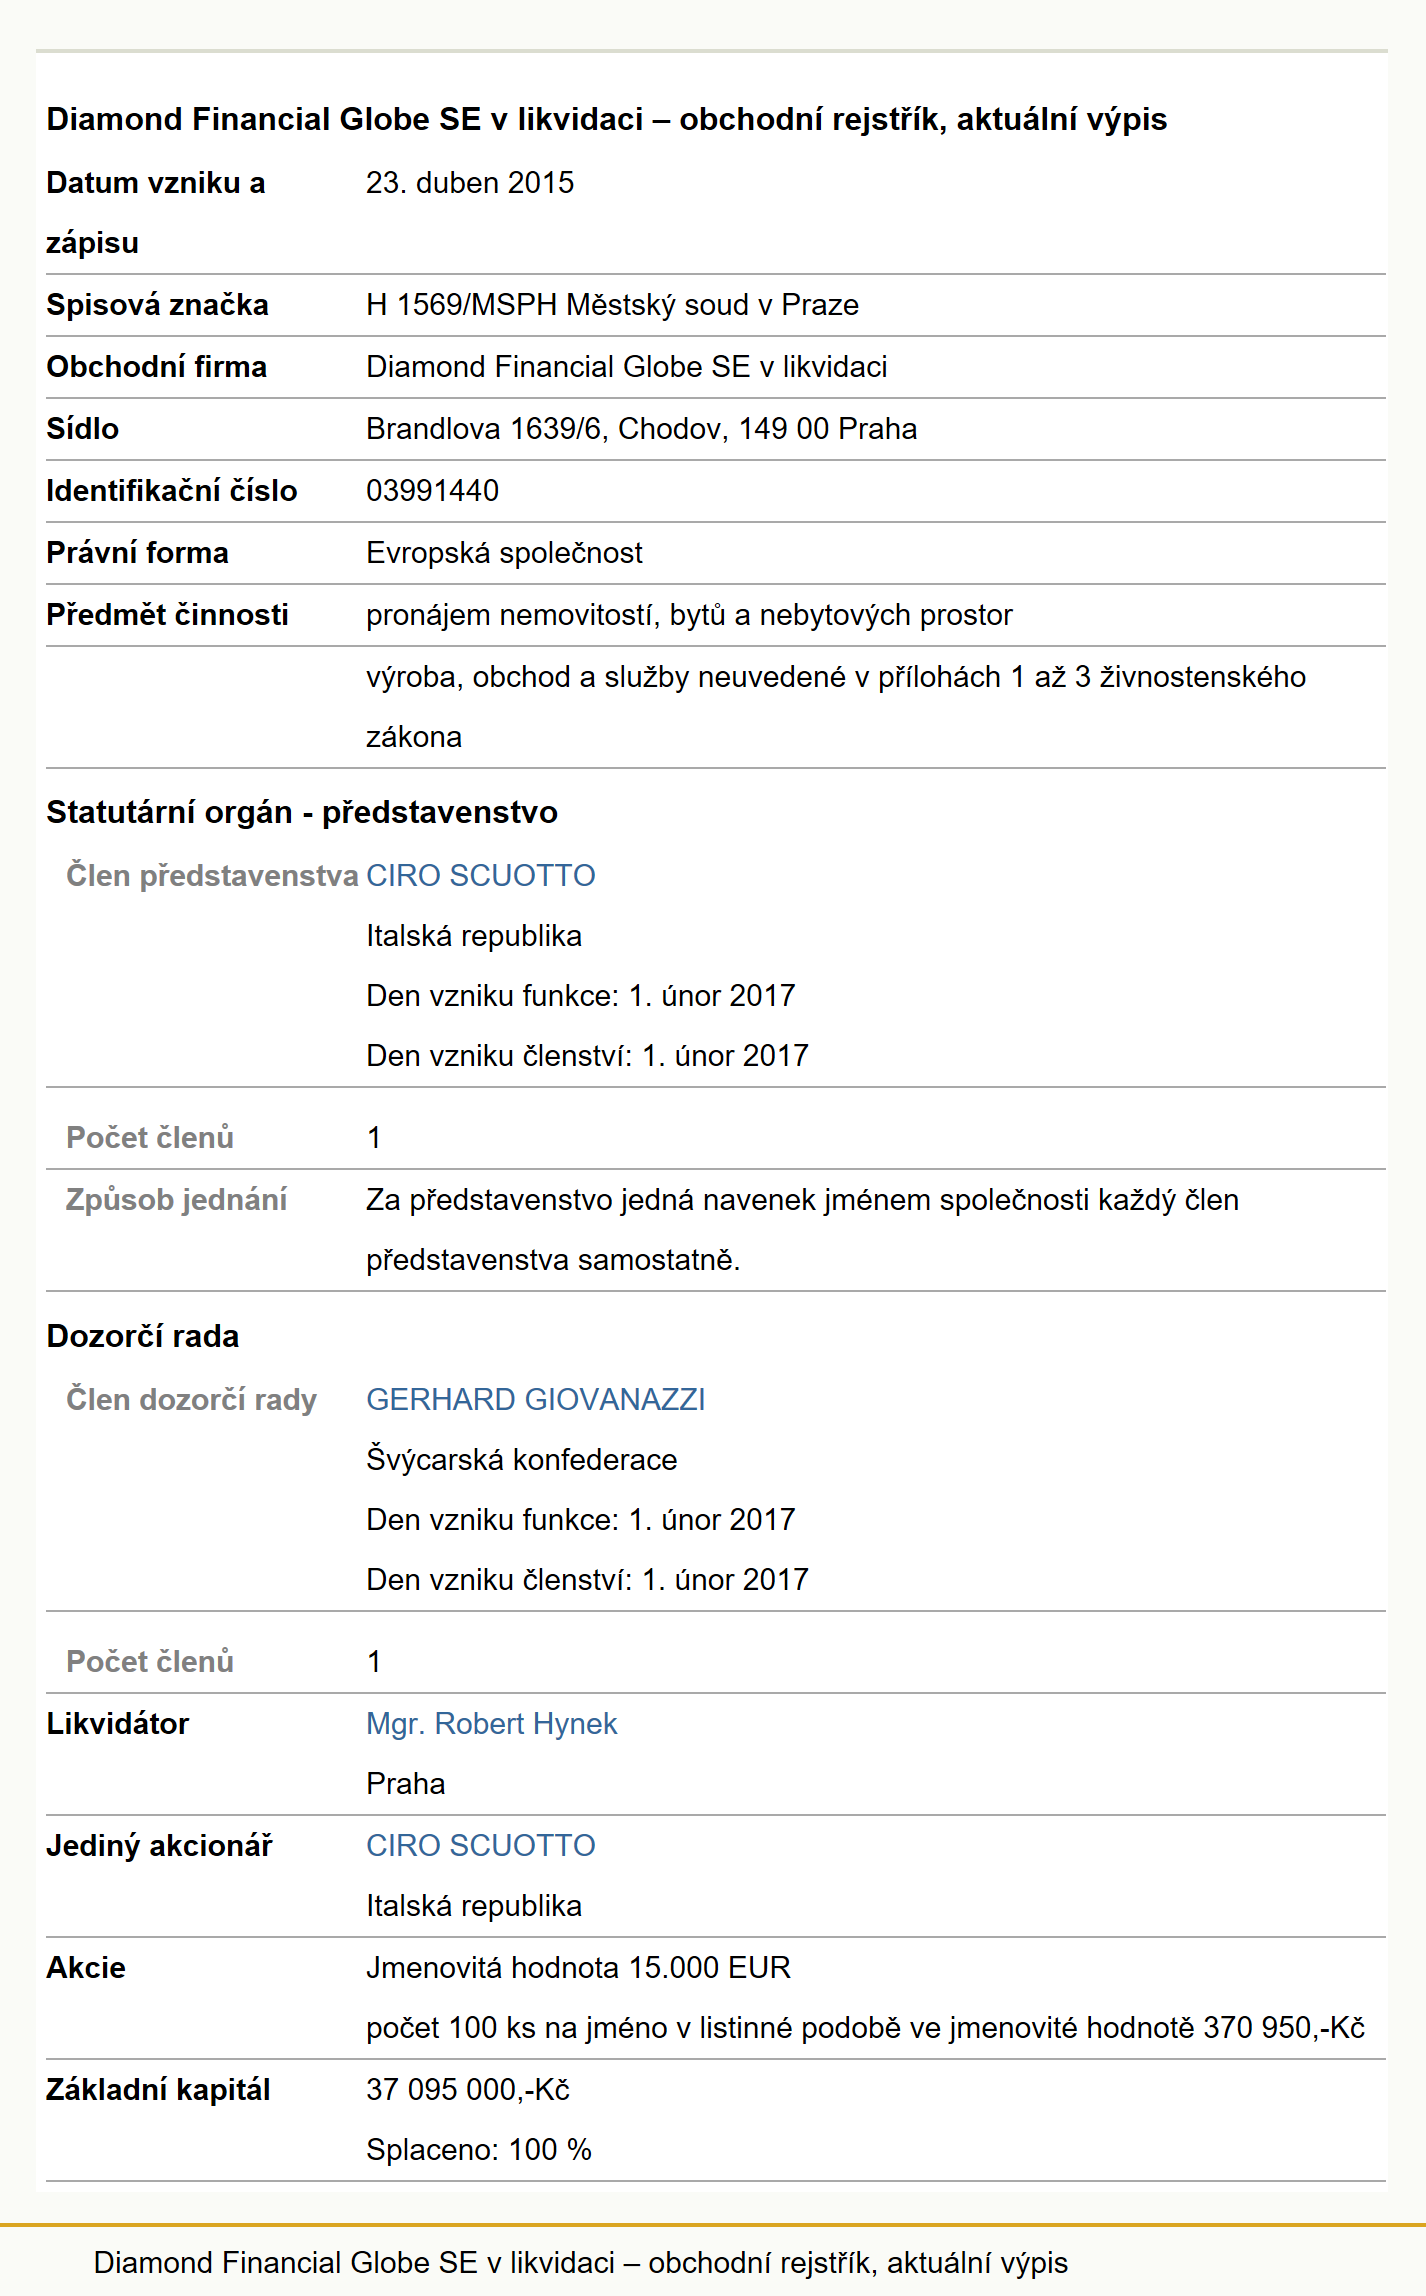Click the Spisová značka value H 1569/MSPH
Viewport: 1426px width, 2296px height.
point(612,305)
